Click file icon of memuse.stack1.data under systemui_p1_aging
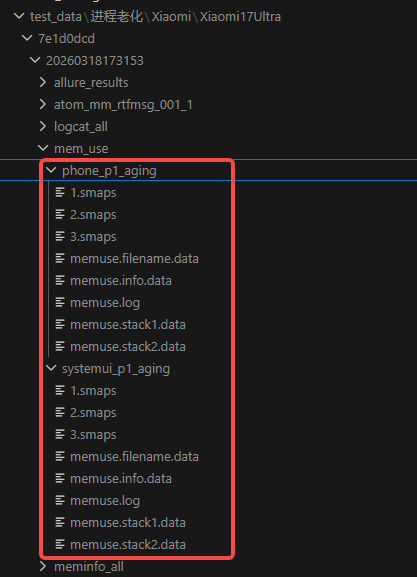 click(60, 522)
